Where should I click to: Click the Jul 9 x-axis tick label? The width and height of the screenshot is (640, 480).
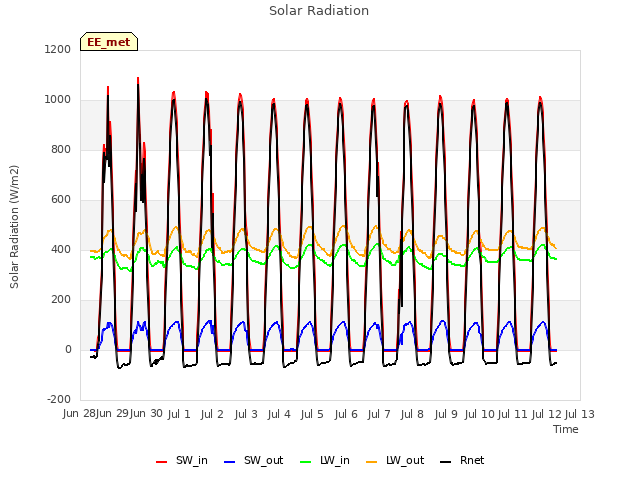[x=446, y=414]
